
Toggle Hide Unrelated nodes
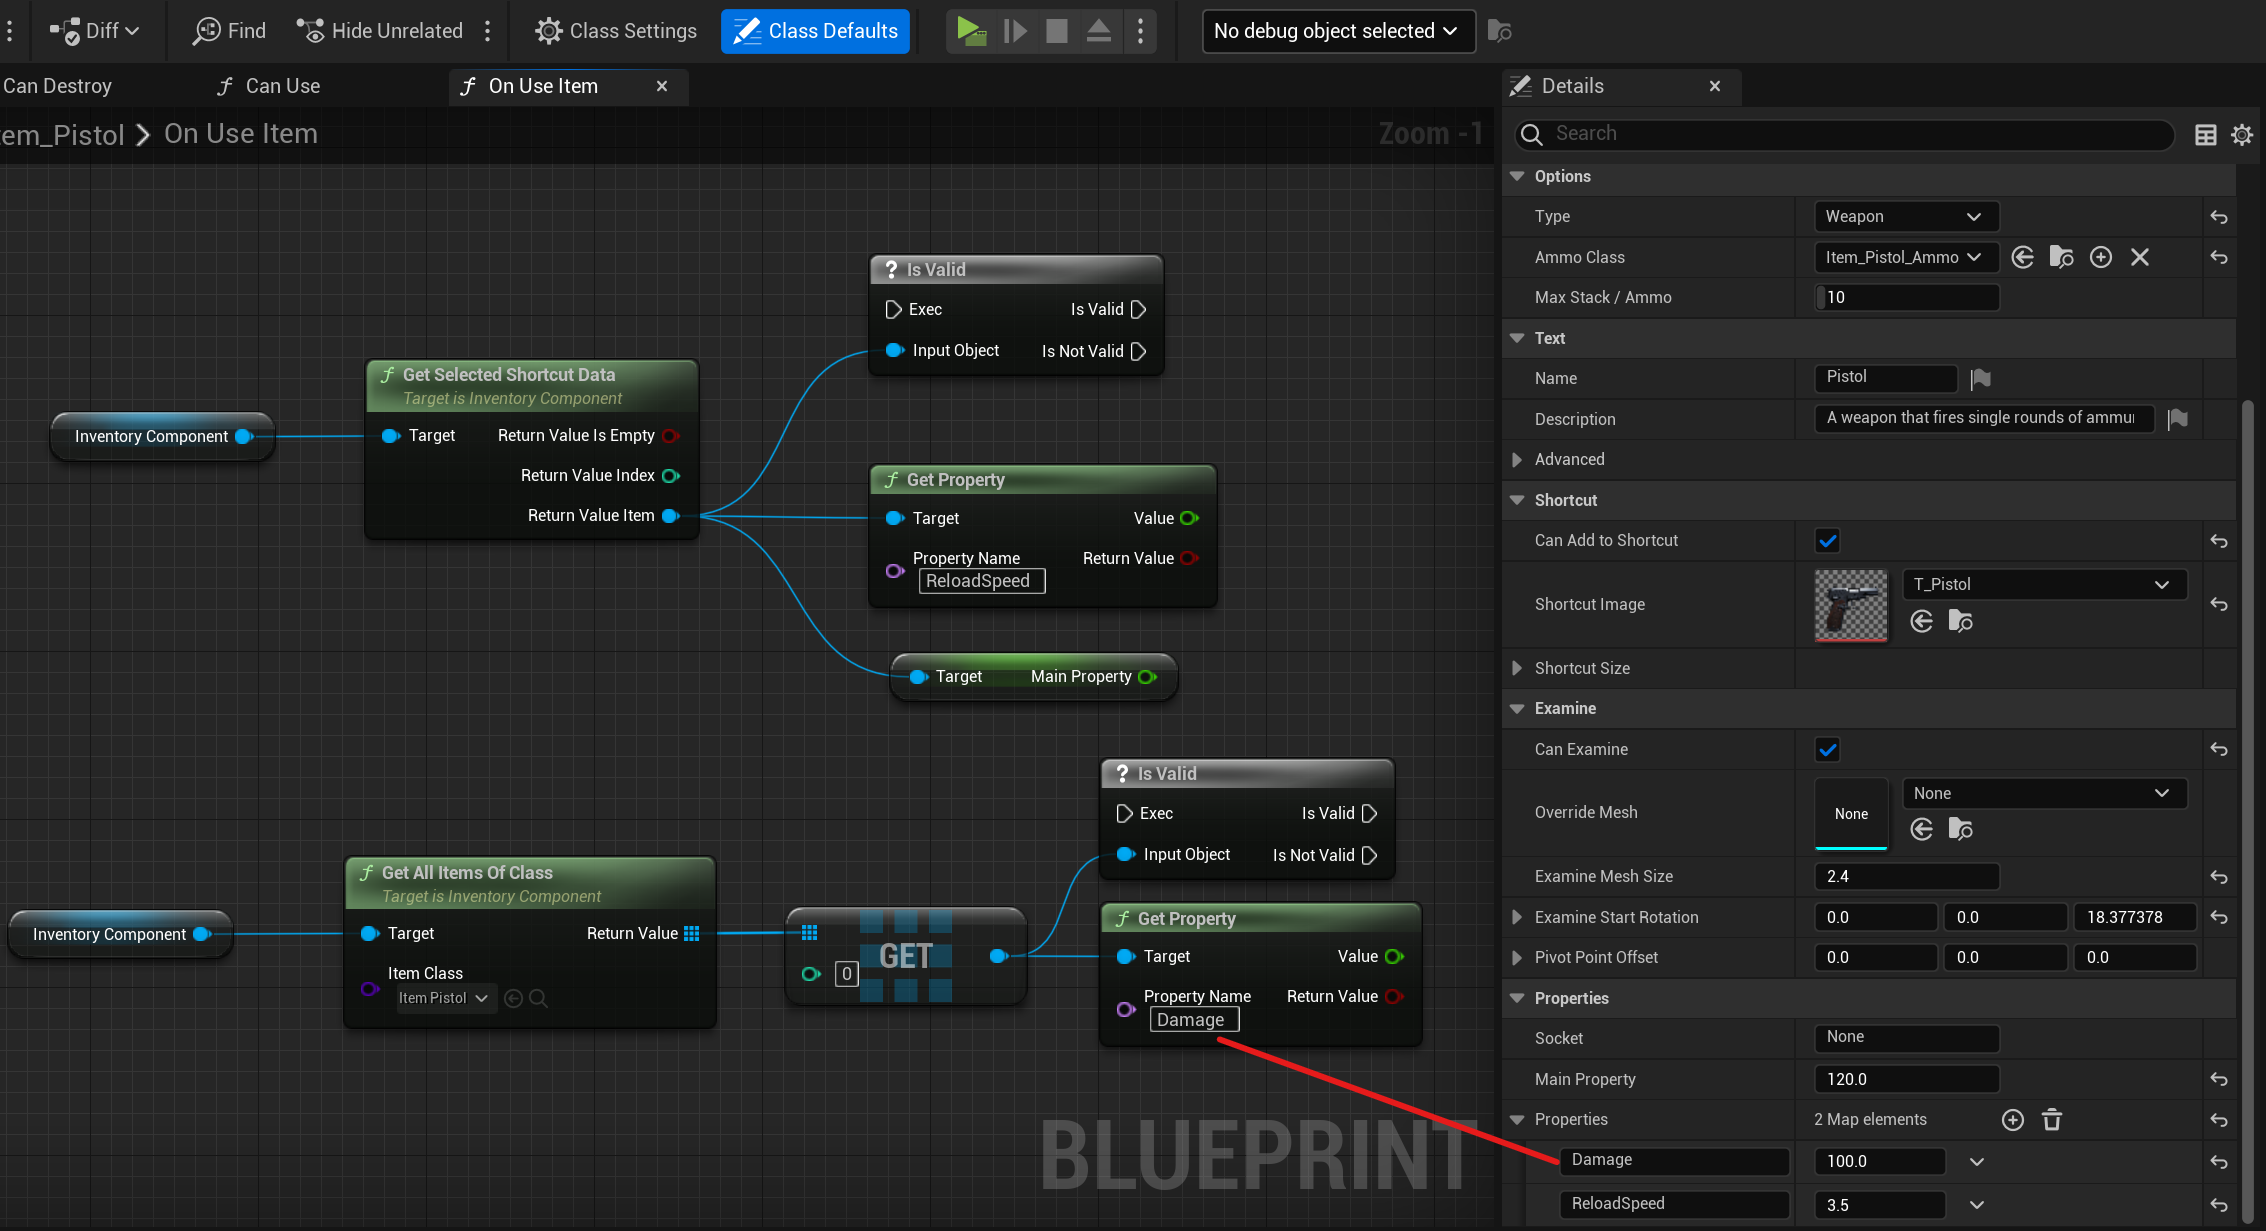click(380, 31)
